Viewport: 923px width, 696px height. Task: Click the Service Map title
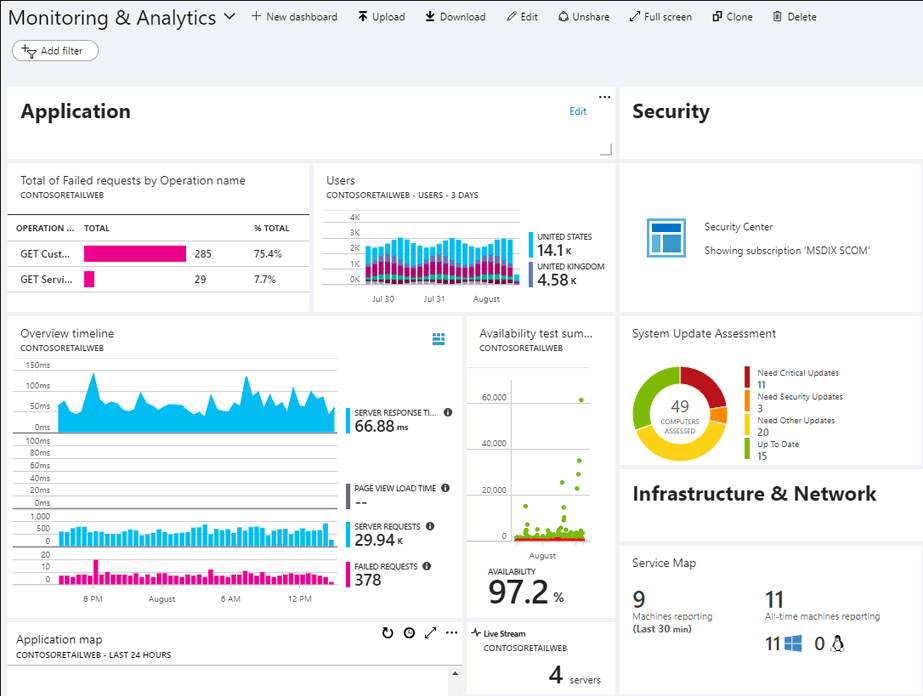pos(664,563)
